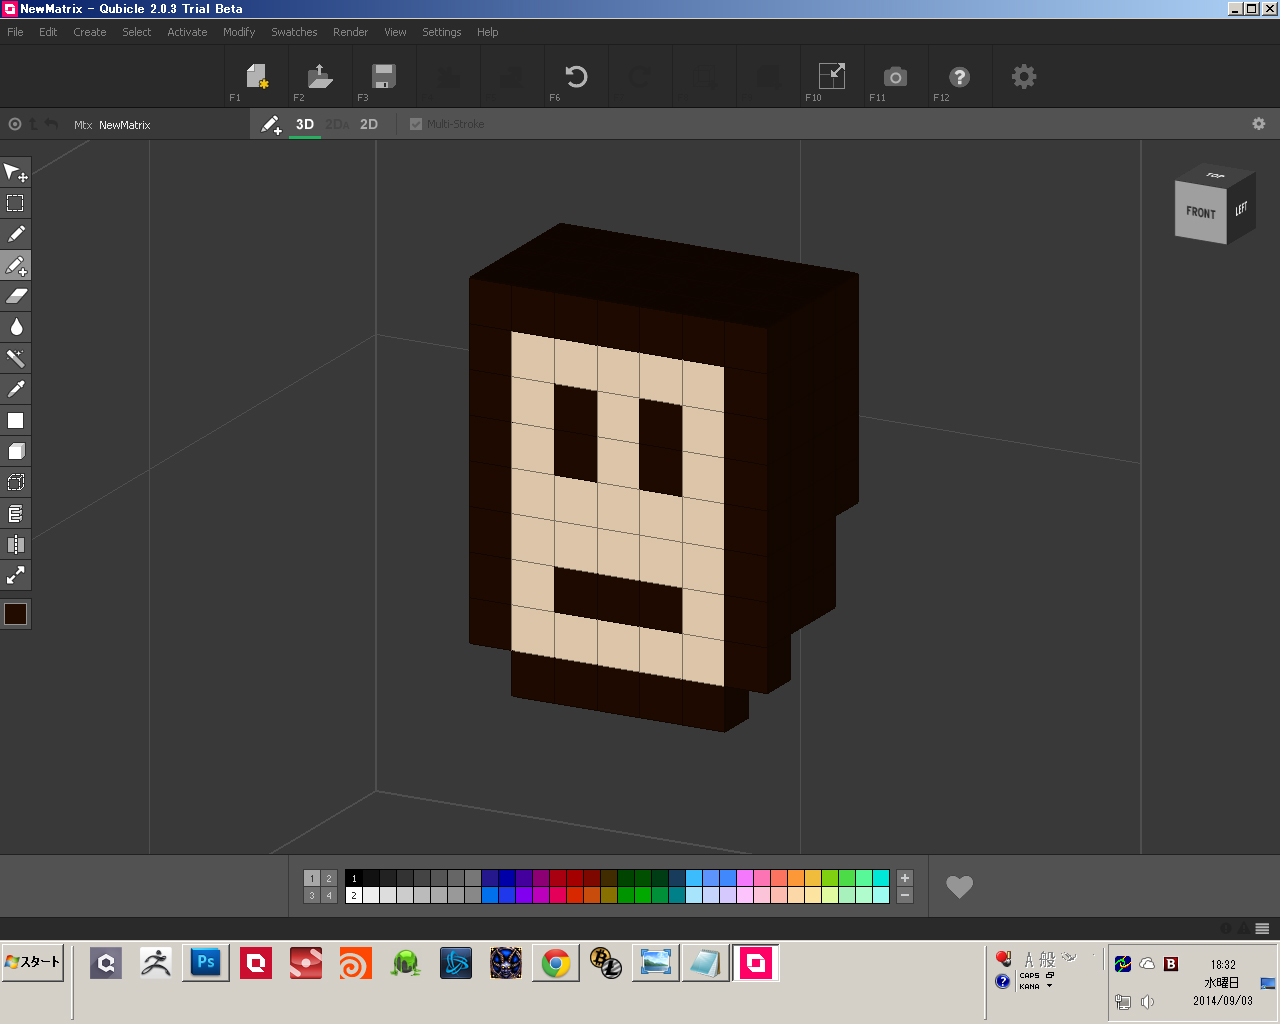This screenshot has width=1280, height=1024.
Task: Open the Activate menu
Action: (187, 32)
